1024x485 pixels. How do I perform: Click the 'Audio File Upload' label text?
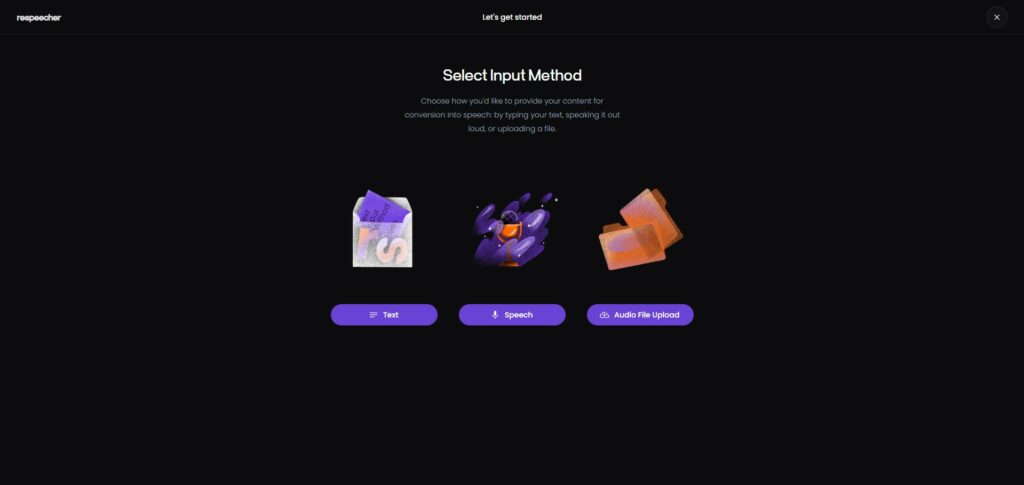647,315
